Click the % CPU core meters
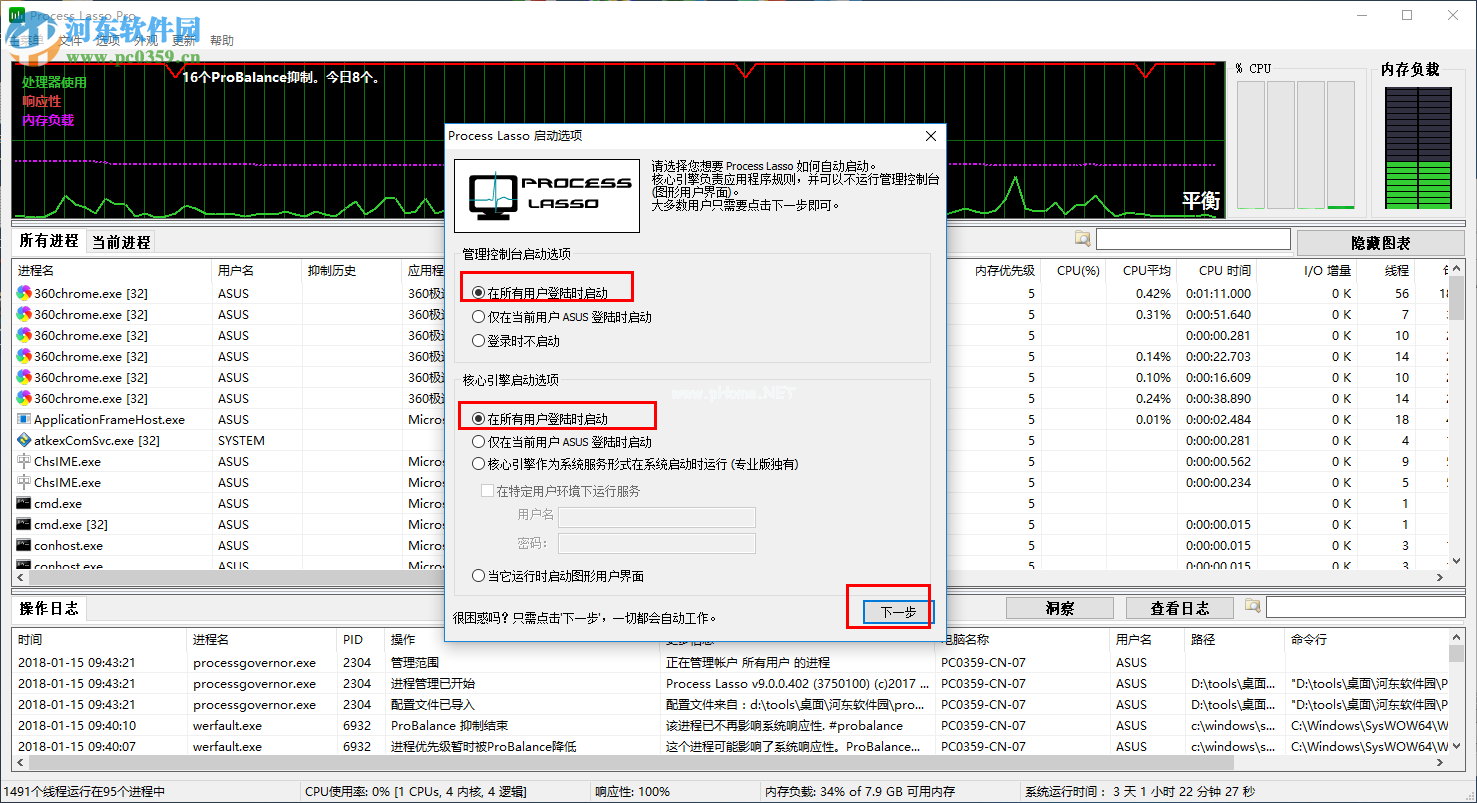1477x803 pixels. tap(1296, 146)
